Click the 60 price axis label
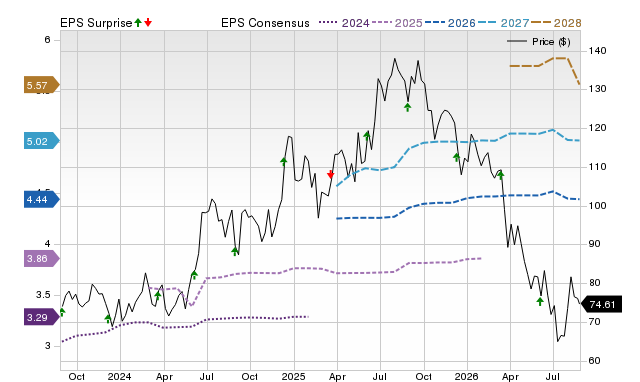The image size is (640, 382). point(594,360)
